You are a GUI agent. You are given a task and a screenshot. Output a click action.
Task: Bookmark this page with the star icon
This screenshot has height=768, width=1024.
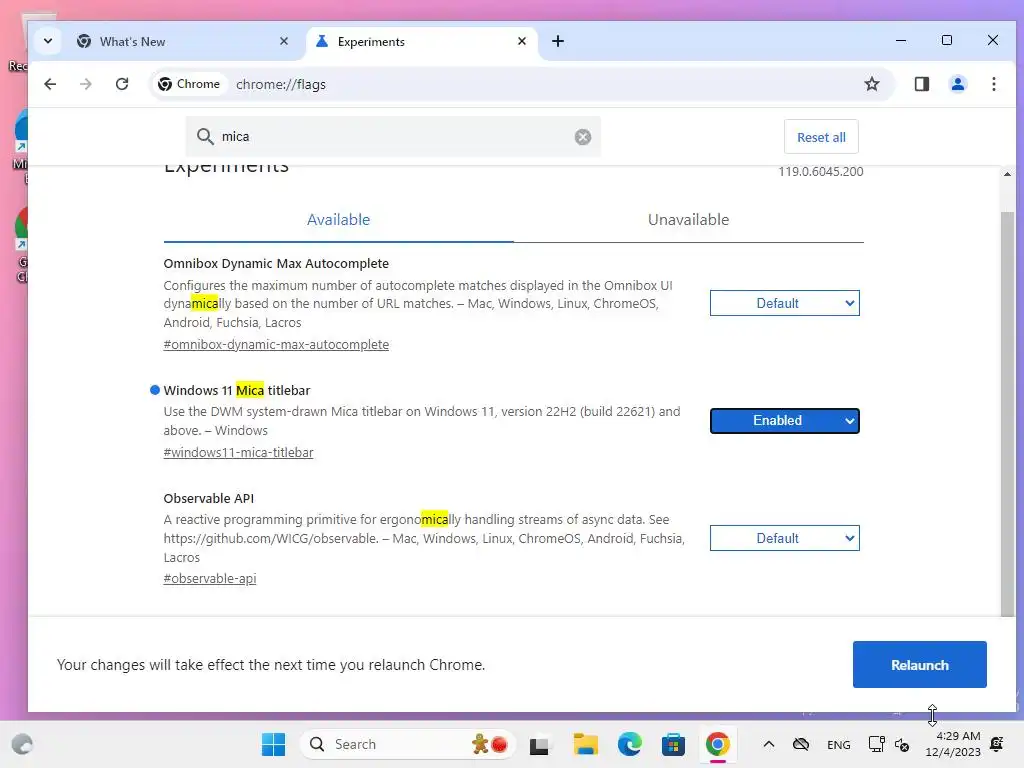tap(872, 84)
